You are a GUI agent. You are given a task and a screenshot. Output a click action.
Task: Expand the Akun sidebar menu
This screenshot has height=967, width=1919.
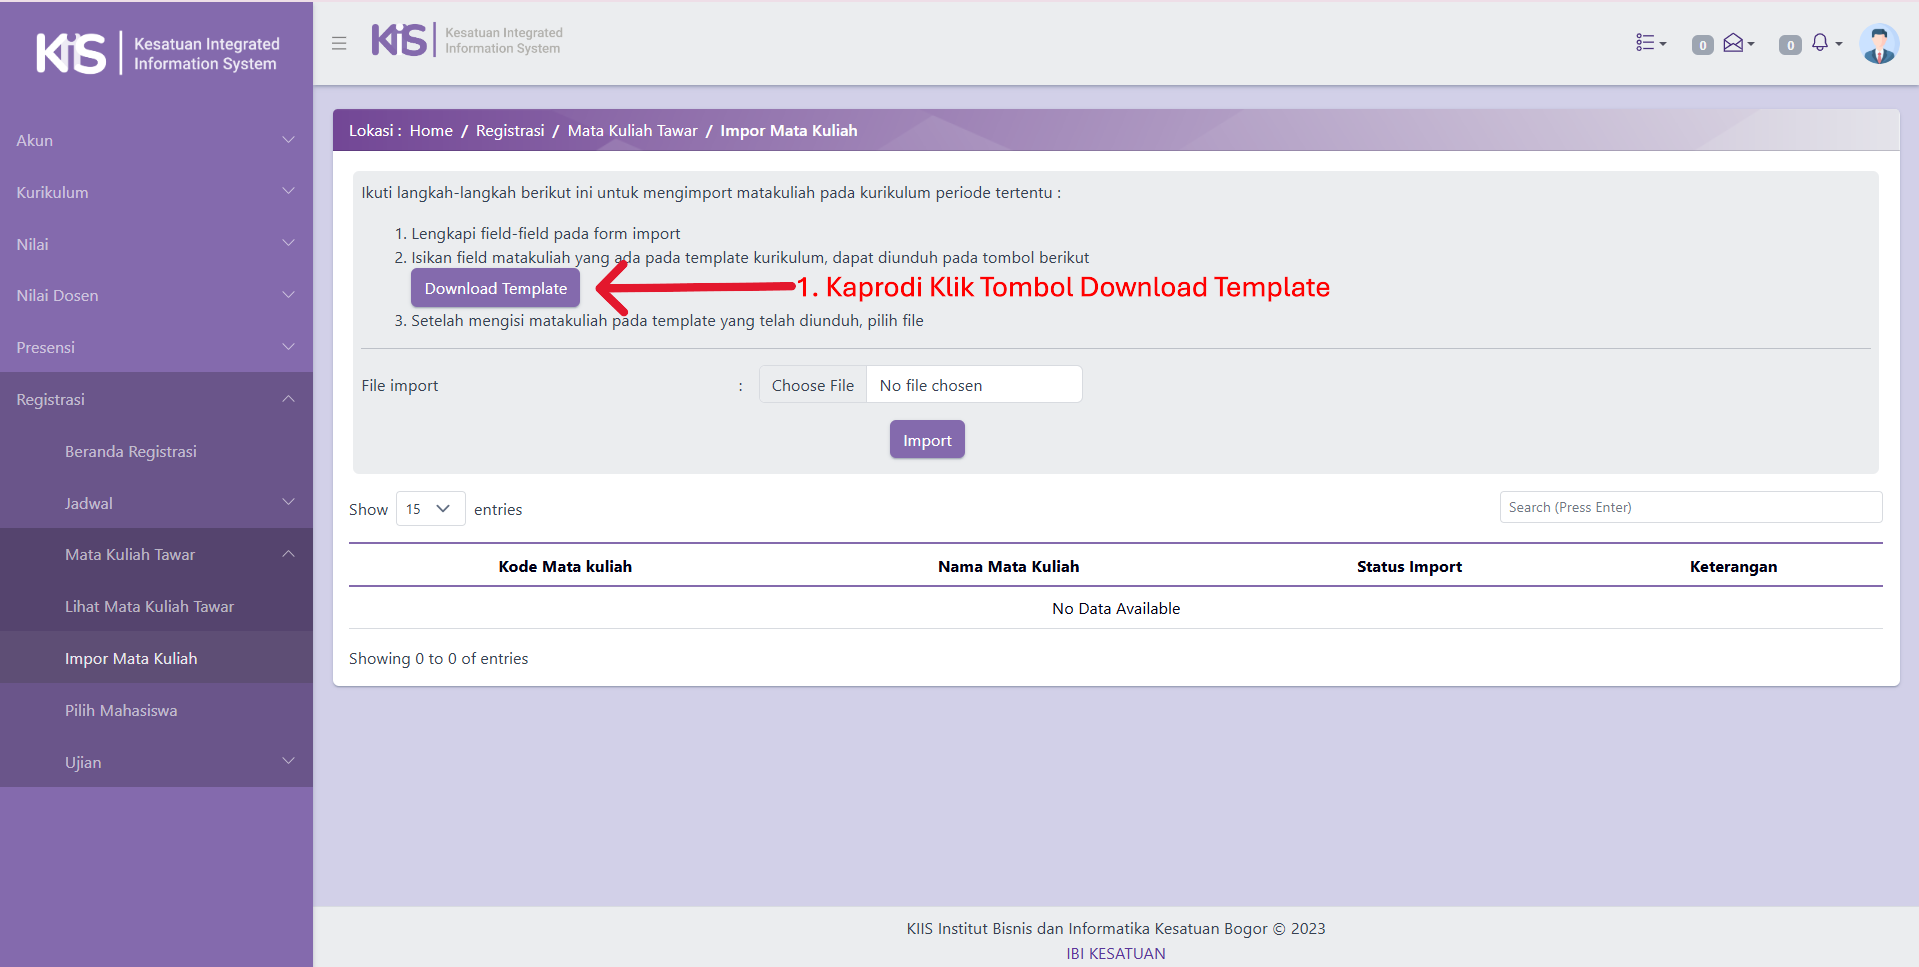point(156,141)
